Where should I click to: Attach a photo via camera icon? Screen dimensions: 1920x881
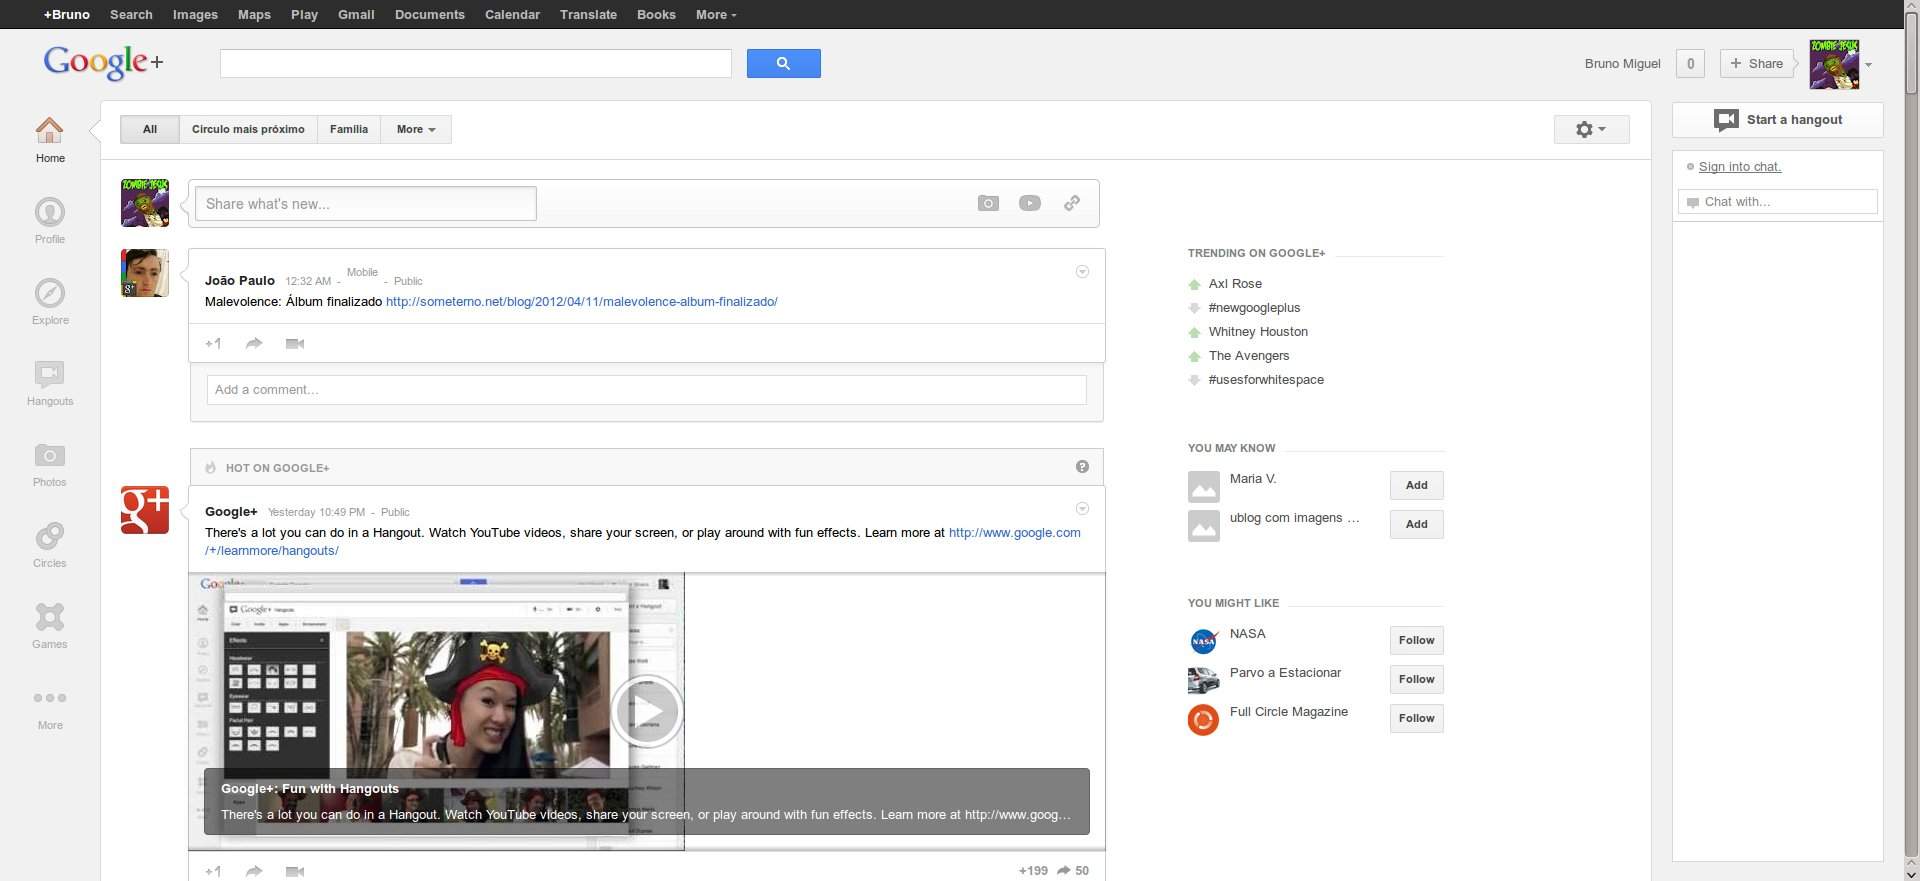click(x=988, y=203)
